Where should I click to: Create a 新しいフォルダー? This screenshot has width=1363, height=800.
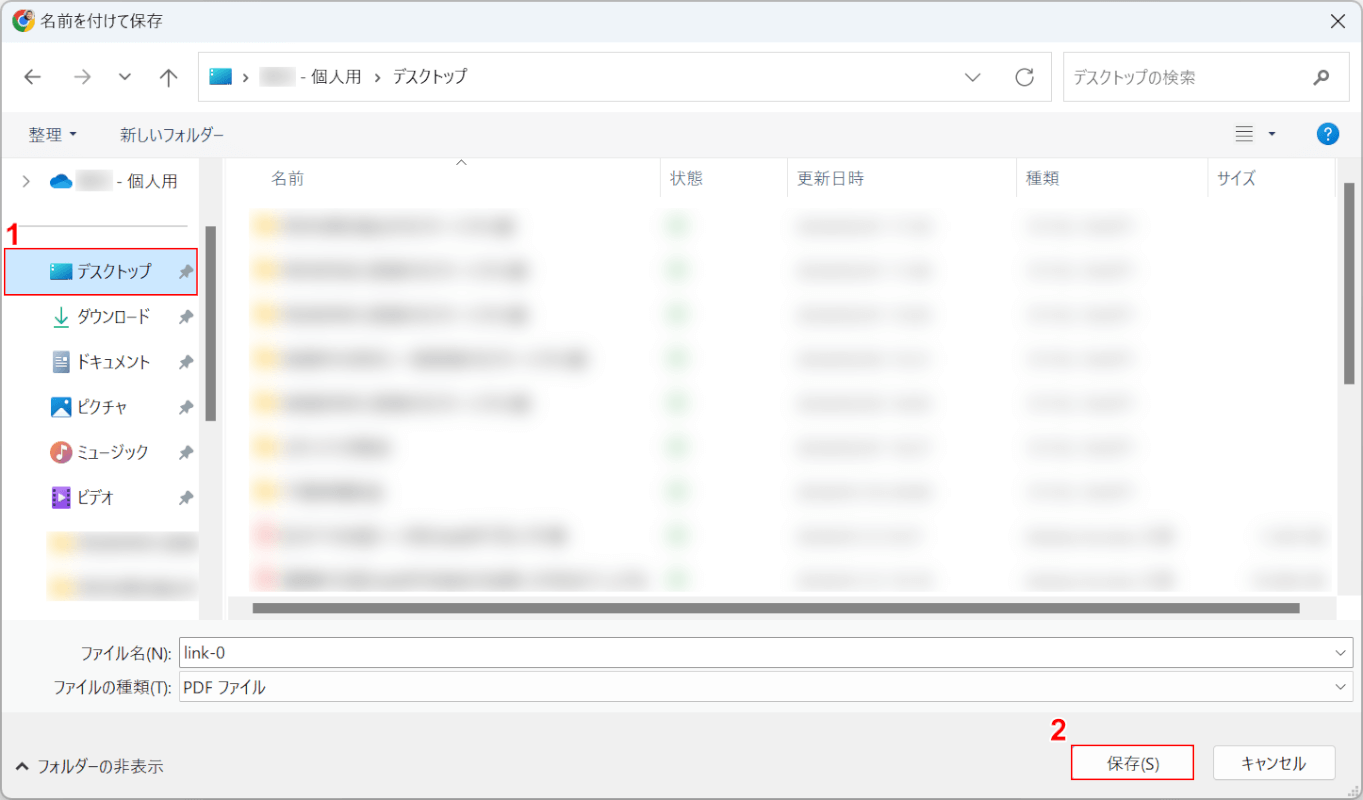pos(172,134)
